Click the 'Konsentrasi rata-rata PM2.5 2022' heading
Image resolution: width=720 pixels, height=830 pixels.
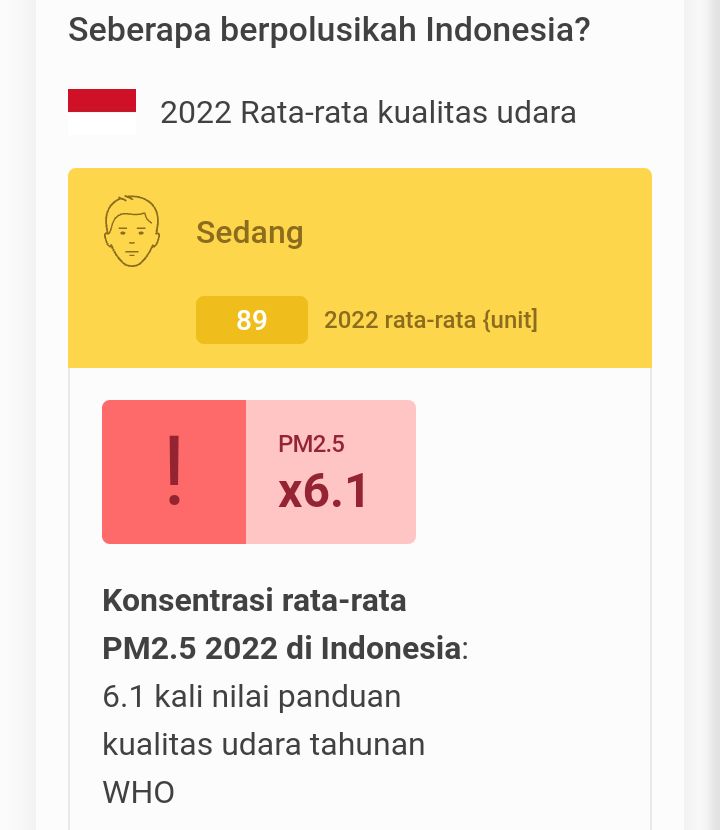tap(285, 624)
